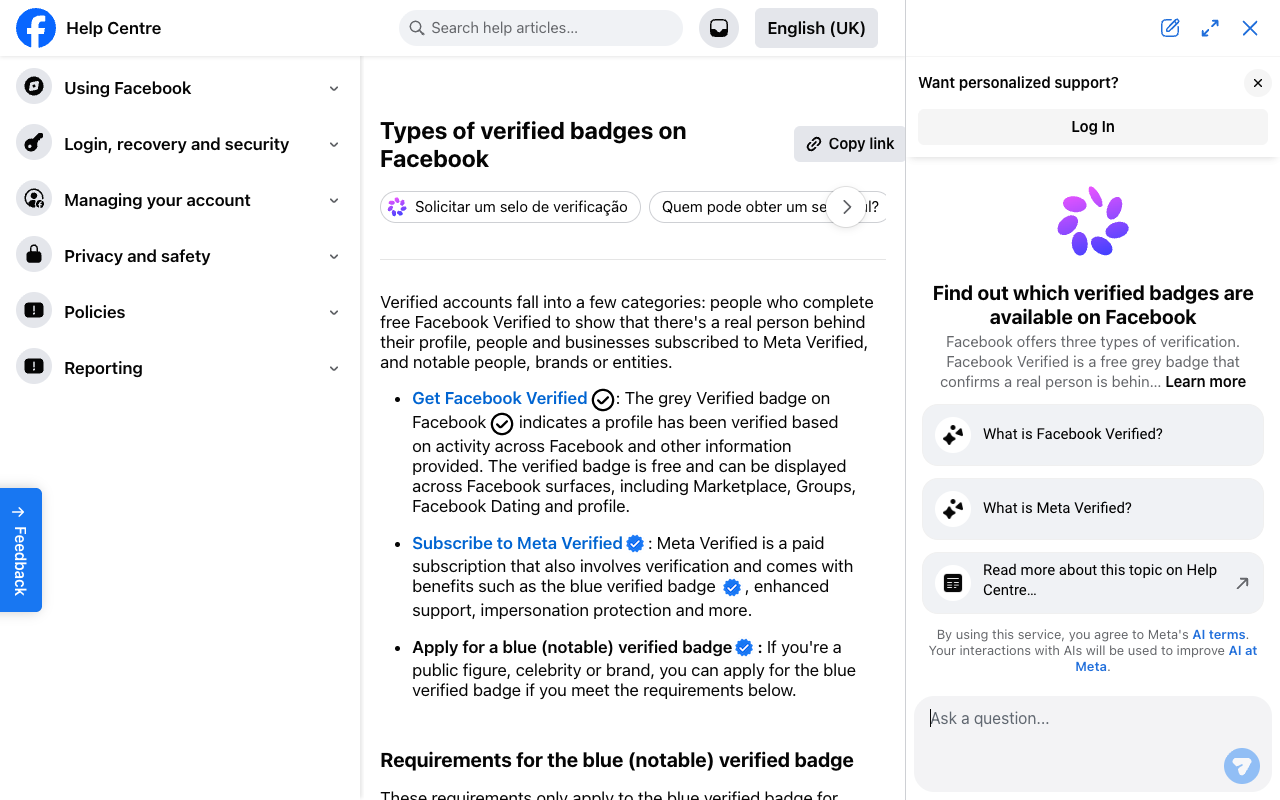The image size is (1280, 800).
Task: Expand the Reporting chevron
Action: point(334,368)
